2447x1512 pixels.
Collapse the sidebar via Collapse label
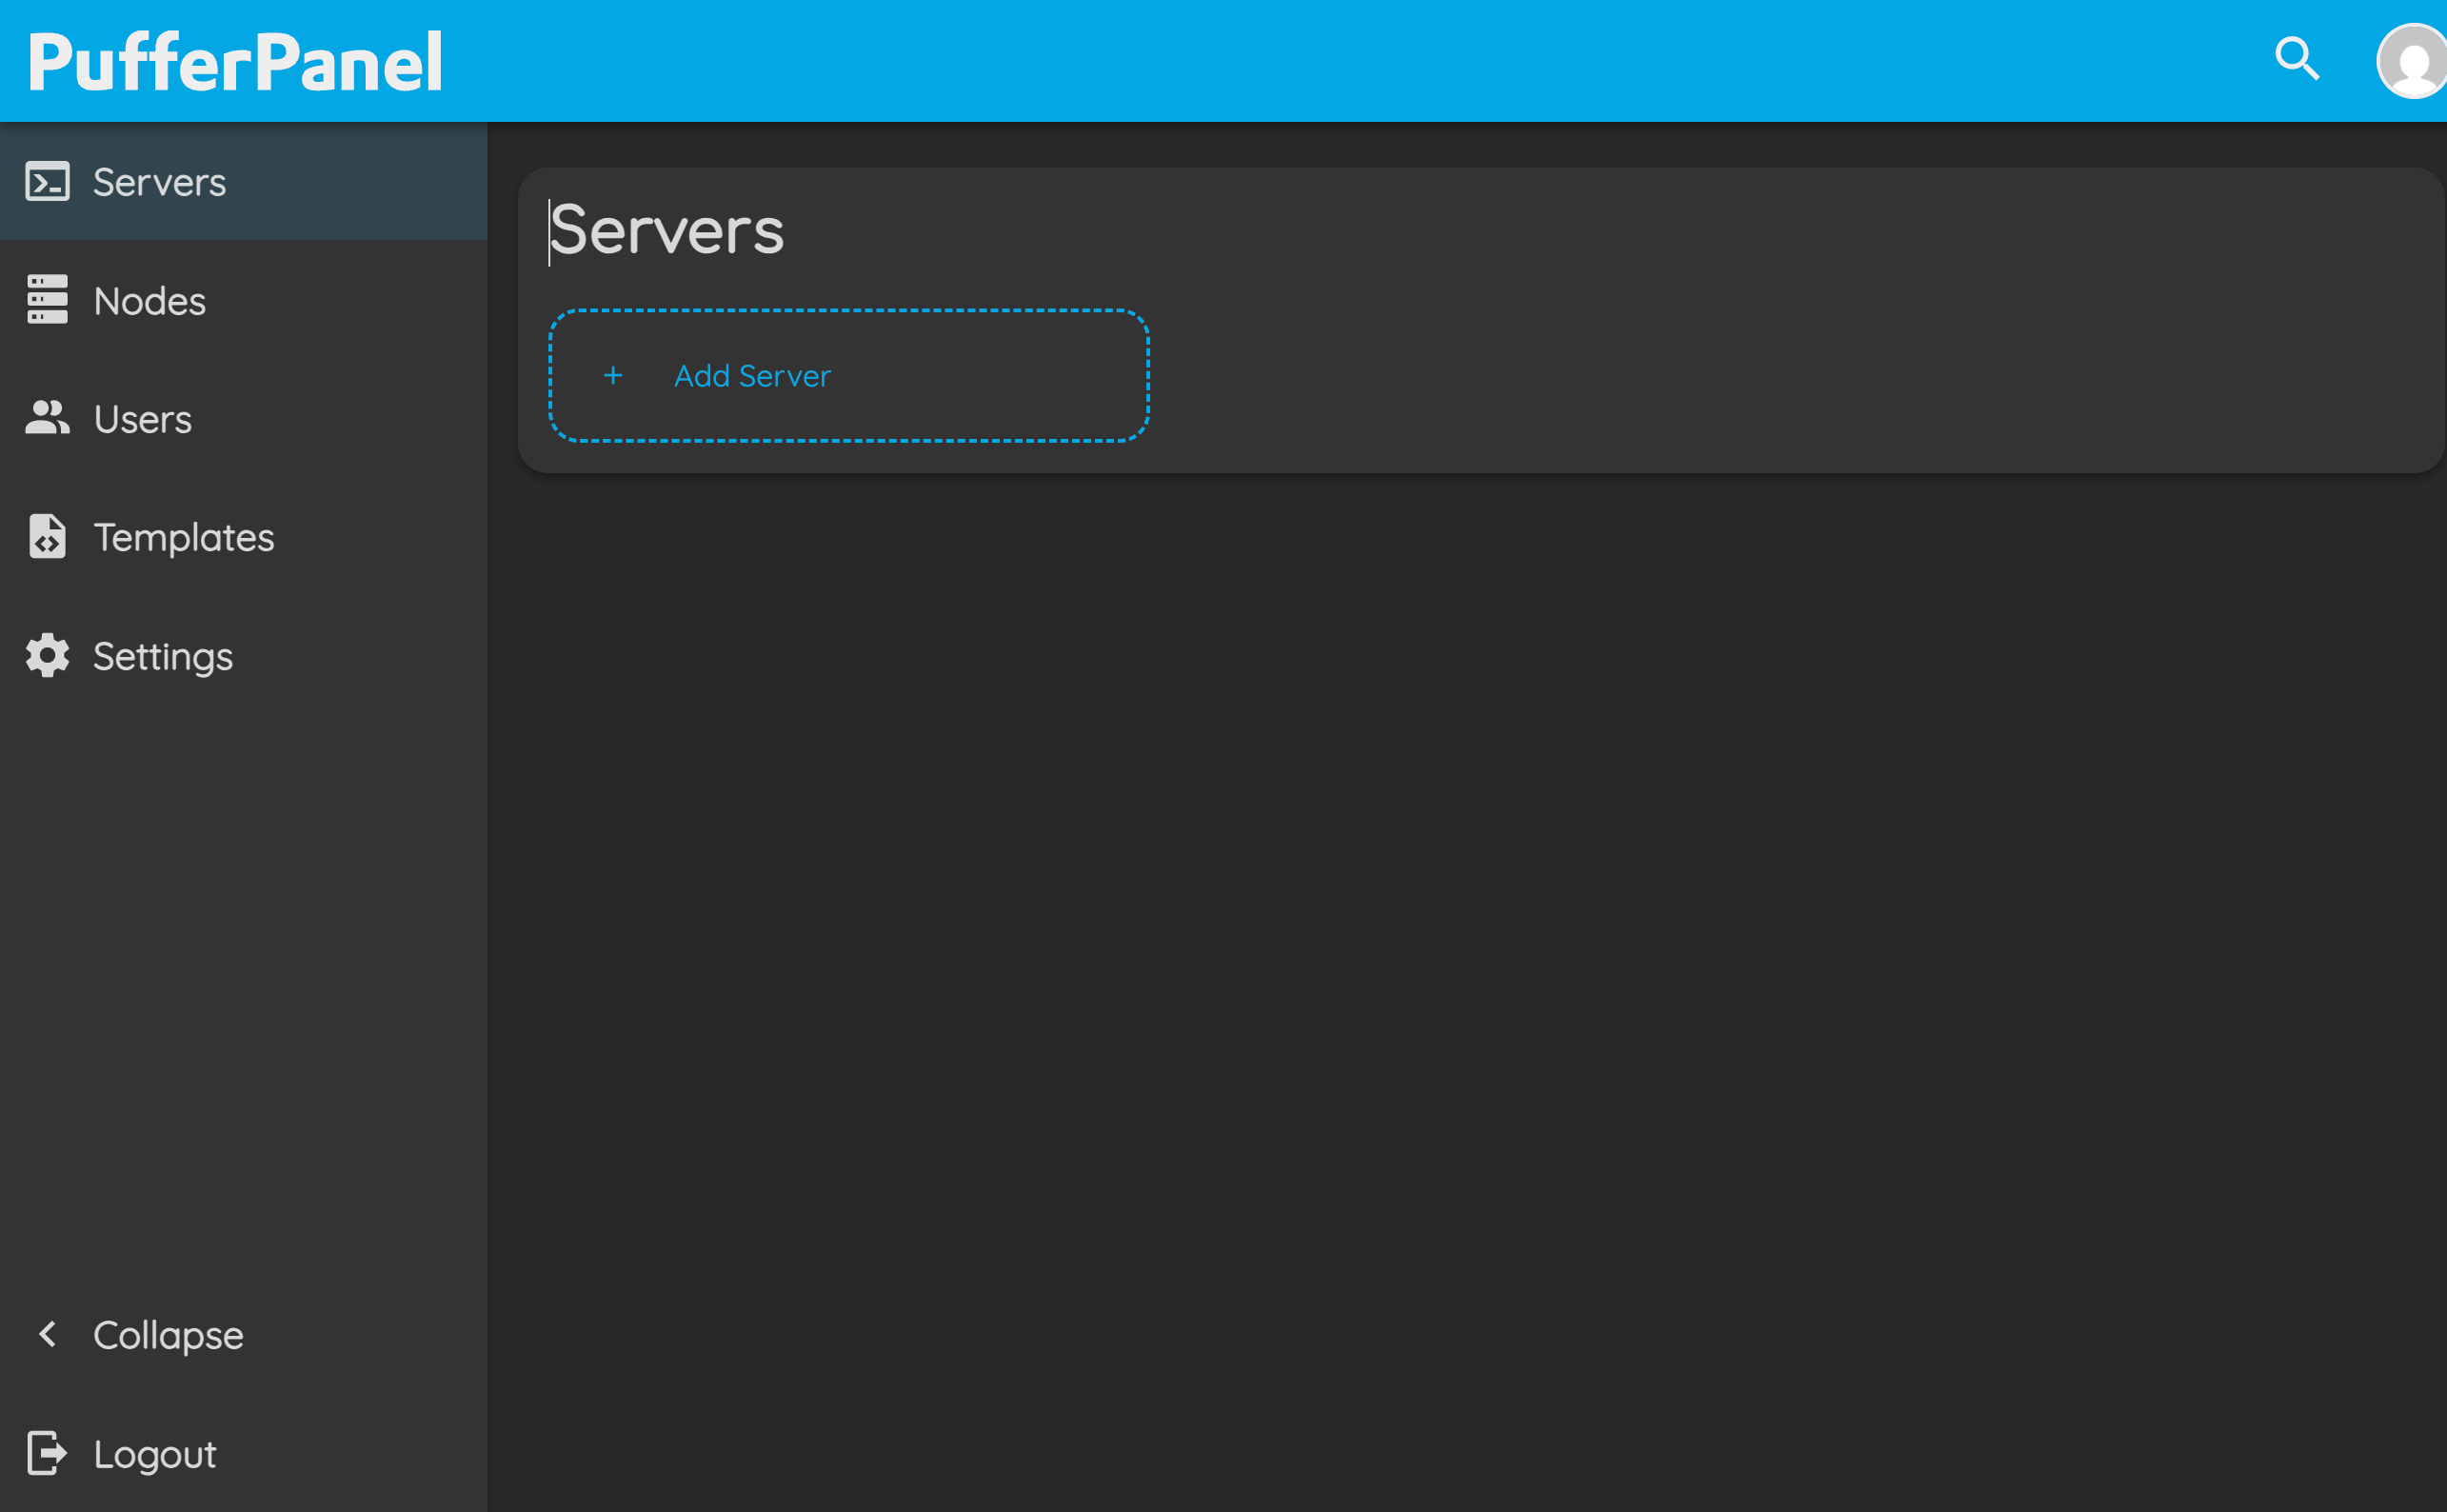(x=168, y=1335)
